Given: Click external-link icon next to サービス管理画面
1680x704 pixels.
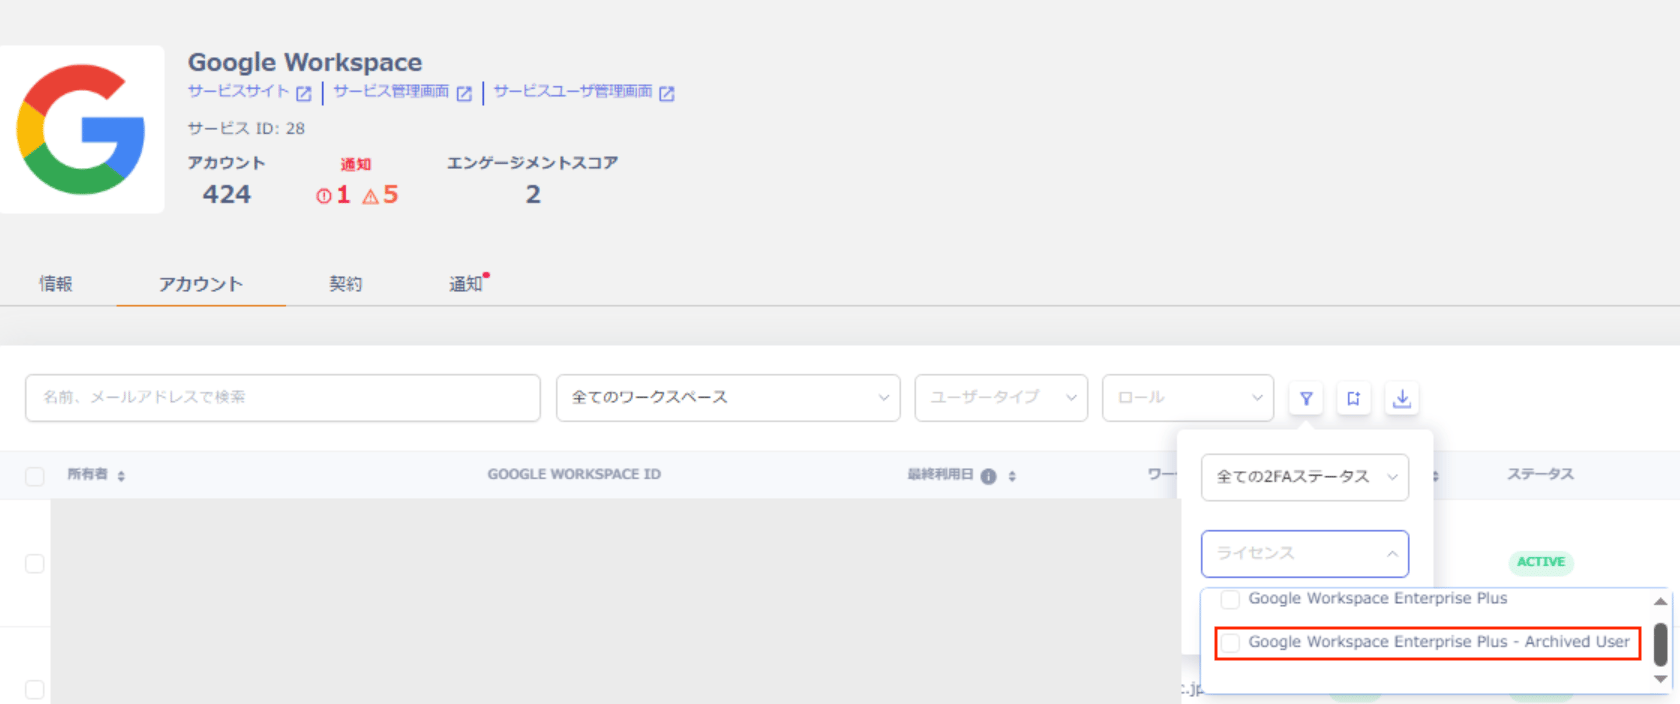Looking at the screenshot, I should coord(464,93).
